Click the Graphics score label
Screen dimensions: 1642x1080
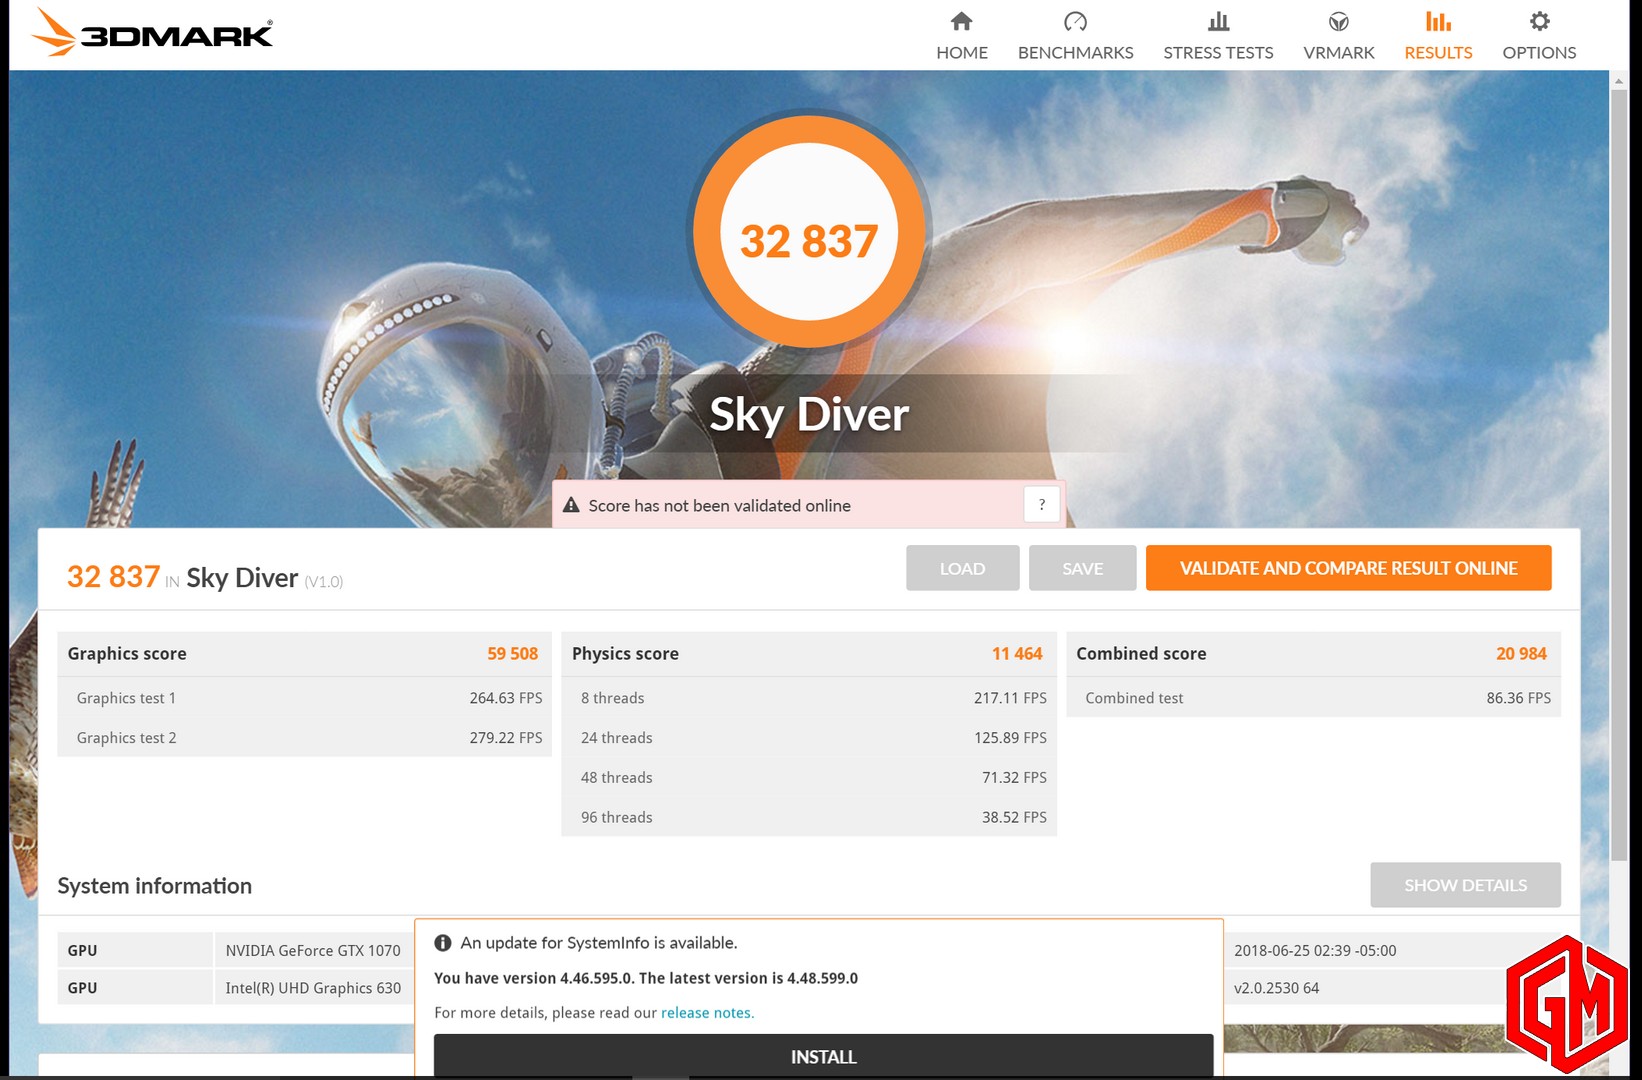pos(127,653)
